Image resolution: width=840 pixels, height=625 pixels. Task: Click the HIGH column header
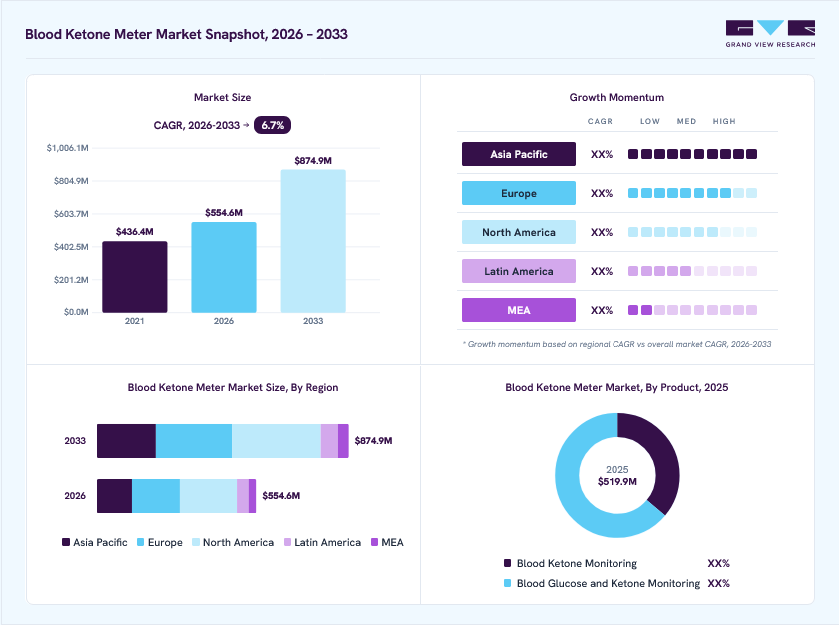(724, 122)
